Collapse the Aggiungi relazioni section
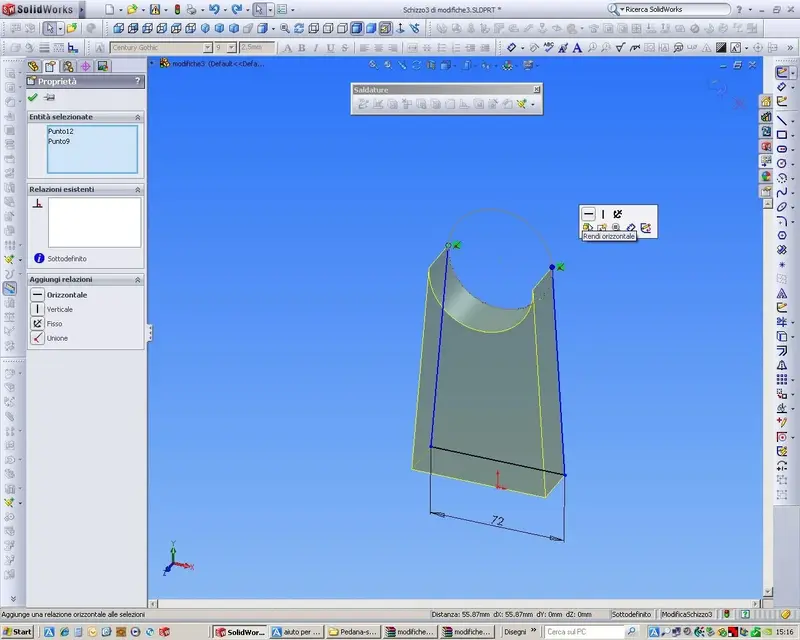The height and width of the screenshot is (640, 800). point(138,280)
